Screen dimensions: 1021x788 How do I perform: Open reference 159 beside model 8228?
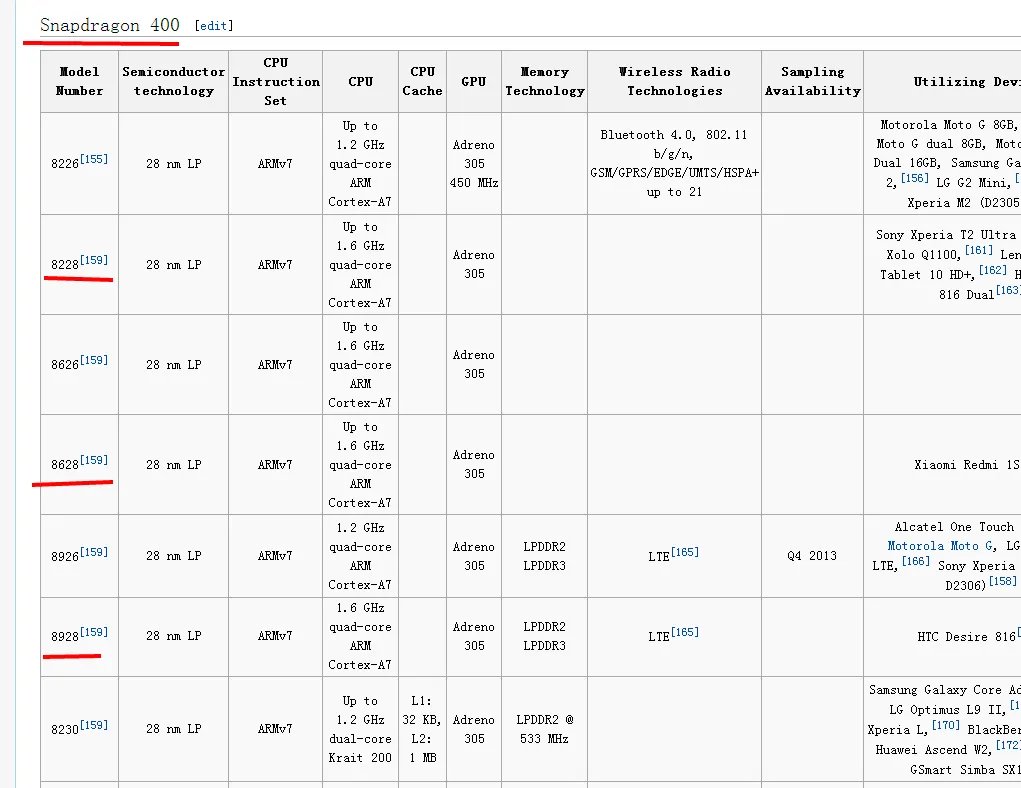pyautogui.click(x=94, y=261)
